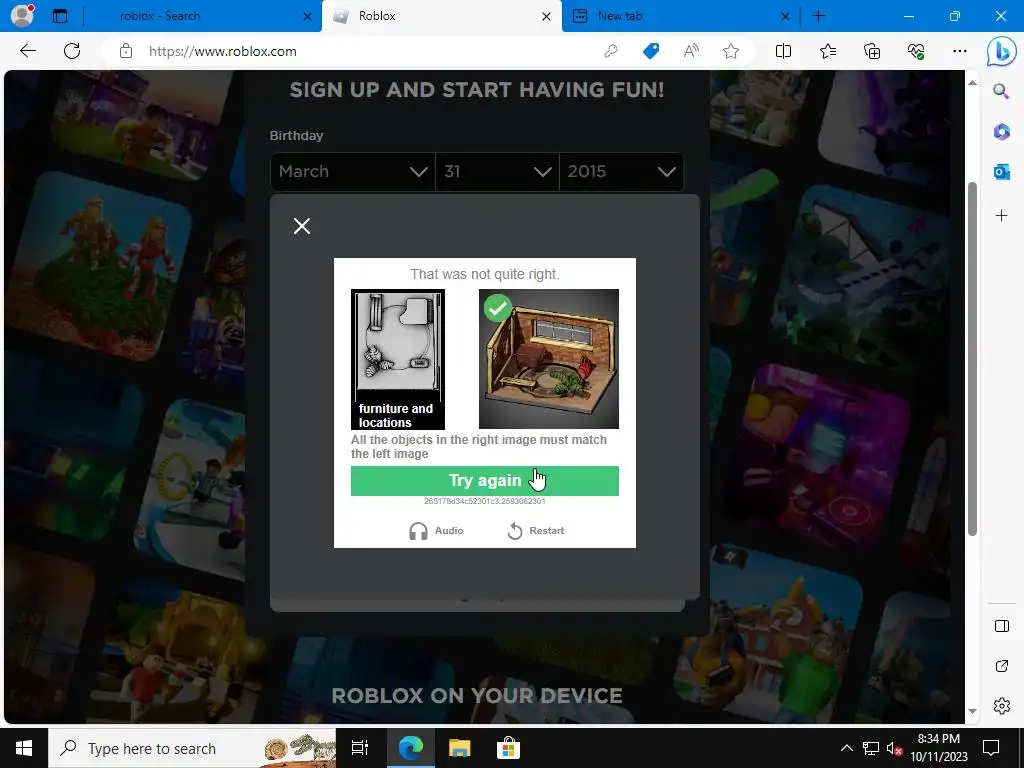Open Microsoft Store from the taskbar

click(x=508, y=748)
